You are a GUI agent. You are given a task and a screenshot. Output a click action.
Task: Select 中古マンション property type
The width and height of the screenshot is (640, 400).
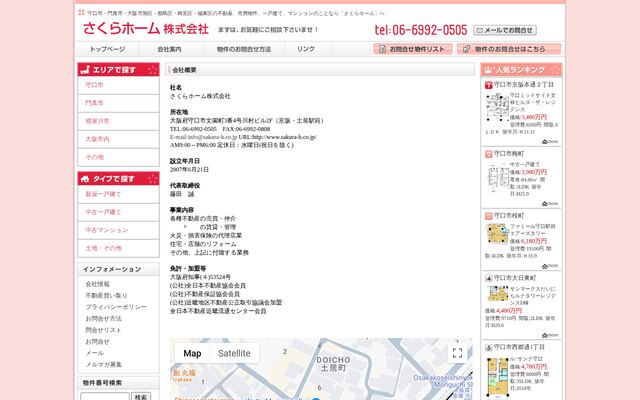click(118, 230)
